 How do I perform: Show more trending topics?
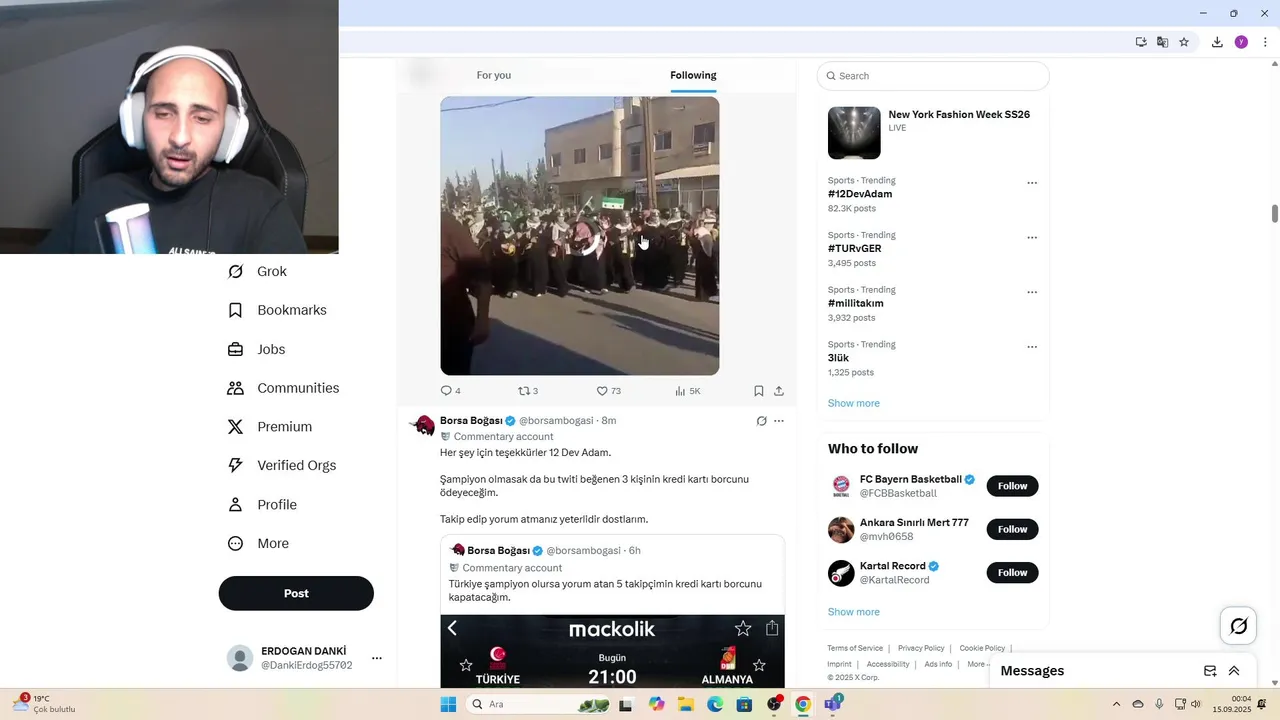coord(854,403)
